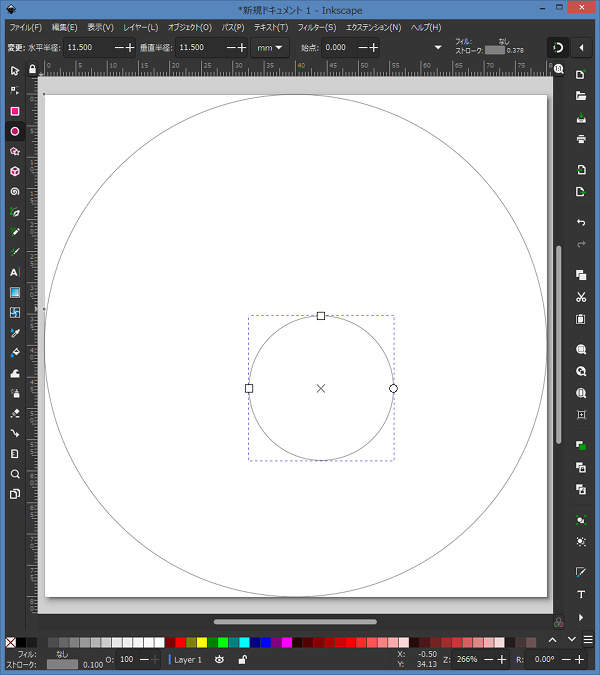Decrease vertical radius with minus button
Viewport: 600px width, 675px height.
231,48
